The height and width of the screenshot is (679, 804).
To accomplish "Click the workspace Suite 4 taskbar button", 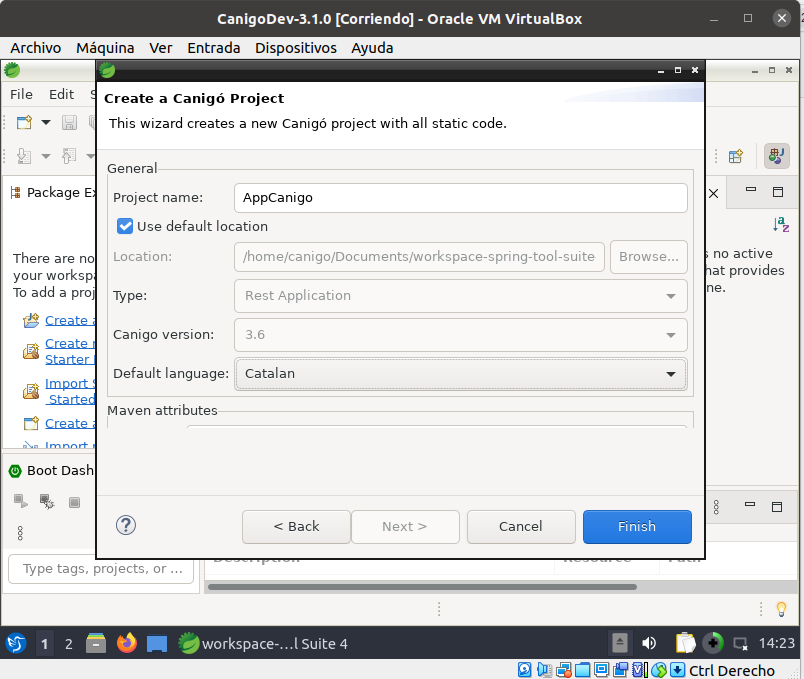I will pos(263,644).
